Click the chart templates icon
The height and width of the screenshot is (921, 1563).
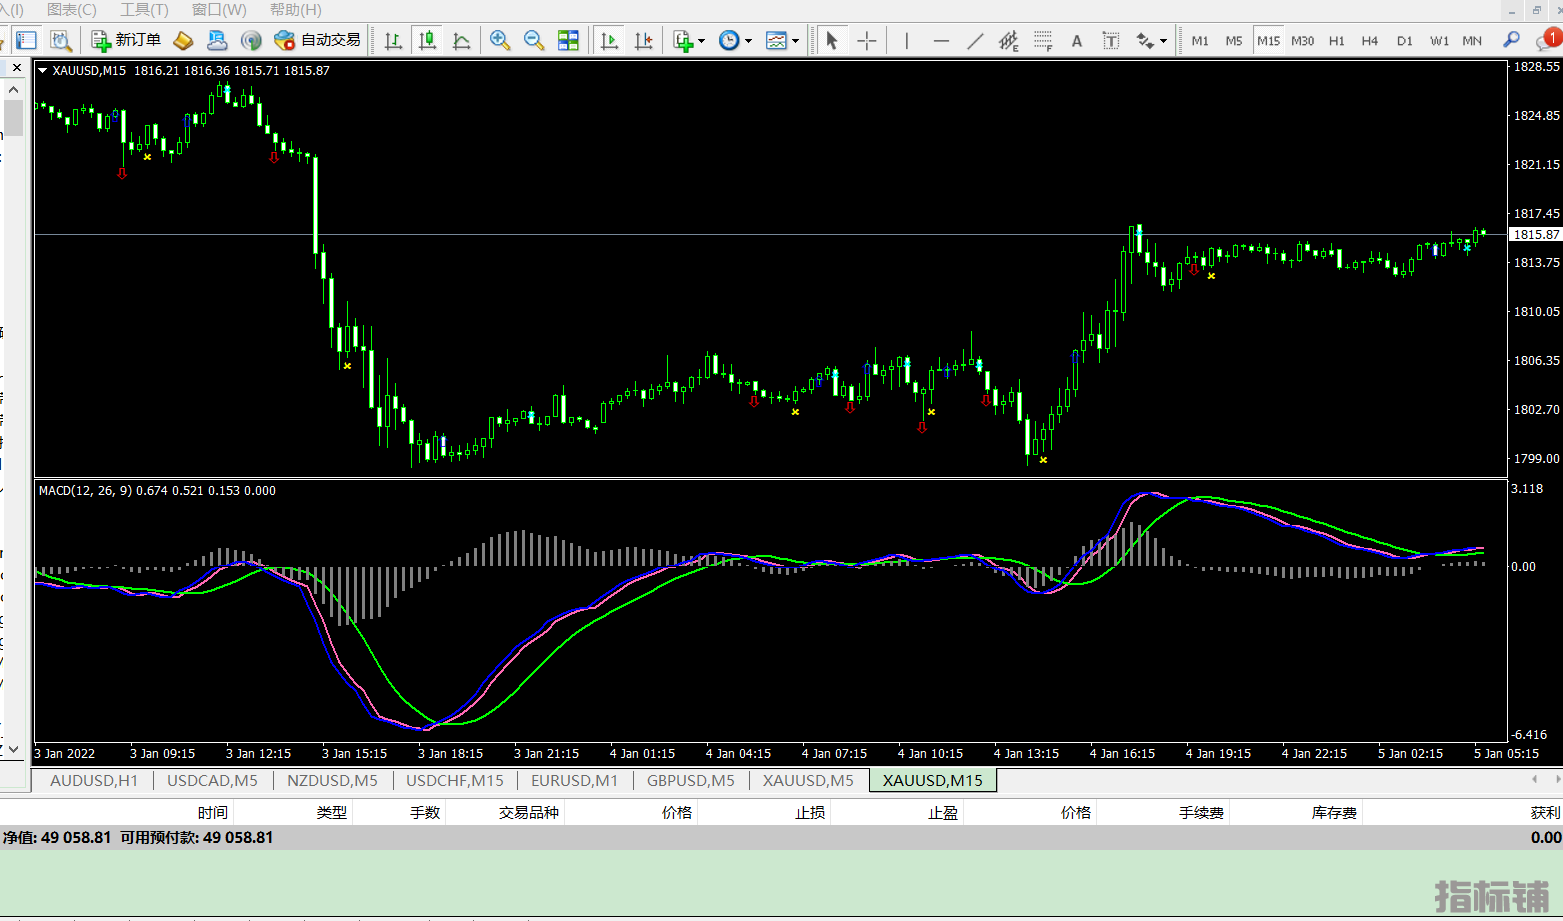click(776, 40)
